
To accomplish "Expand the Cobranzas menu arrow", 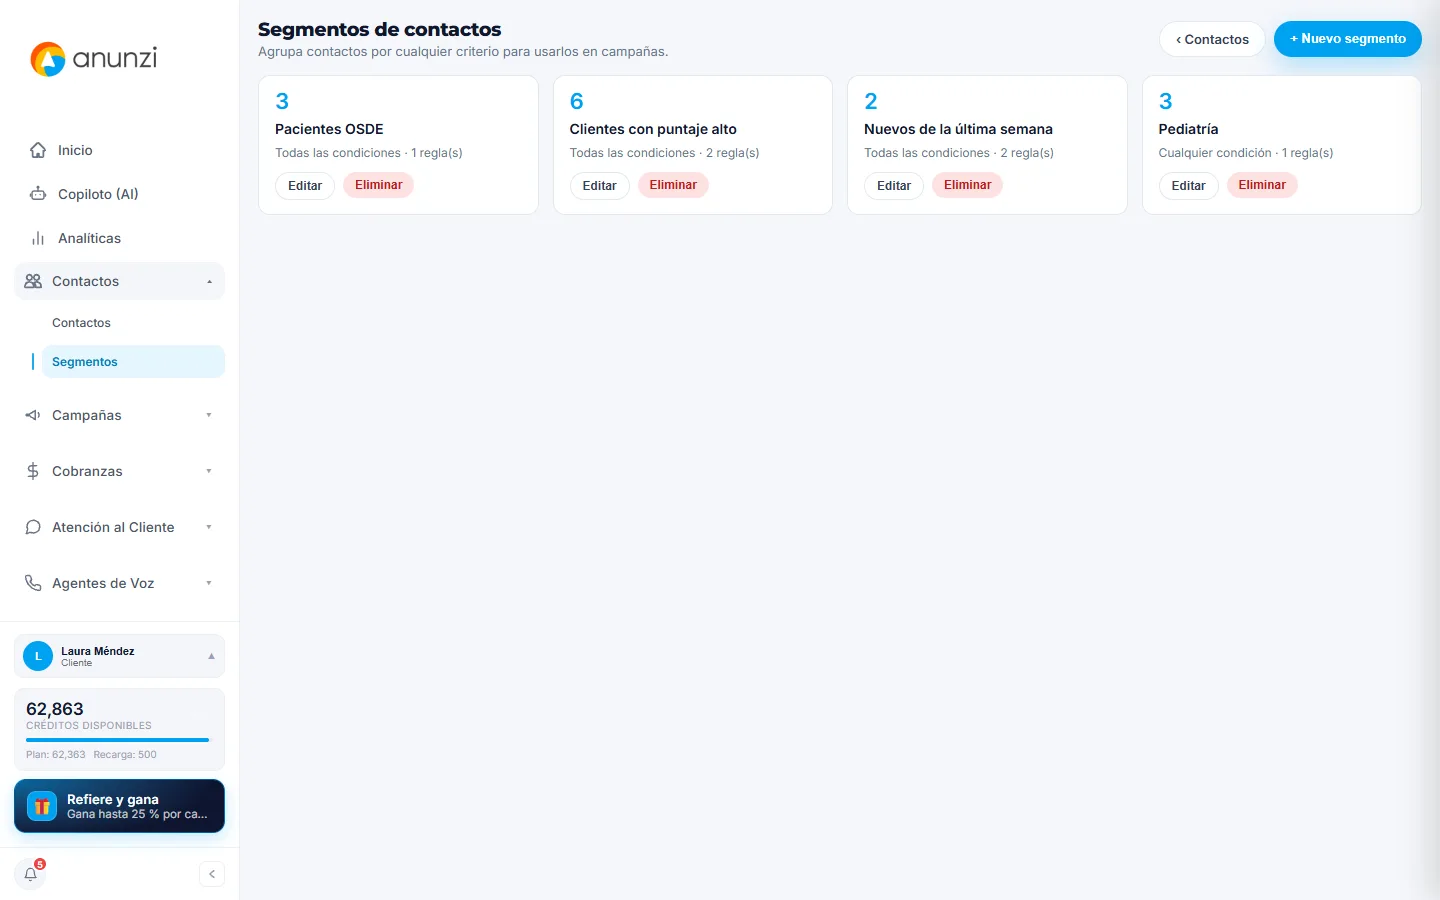I will [x=209, y=471].
